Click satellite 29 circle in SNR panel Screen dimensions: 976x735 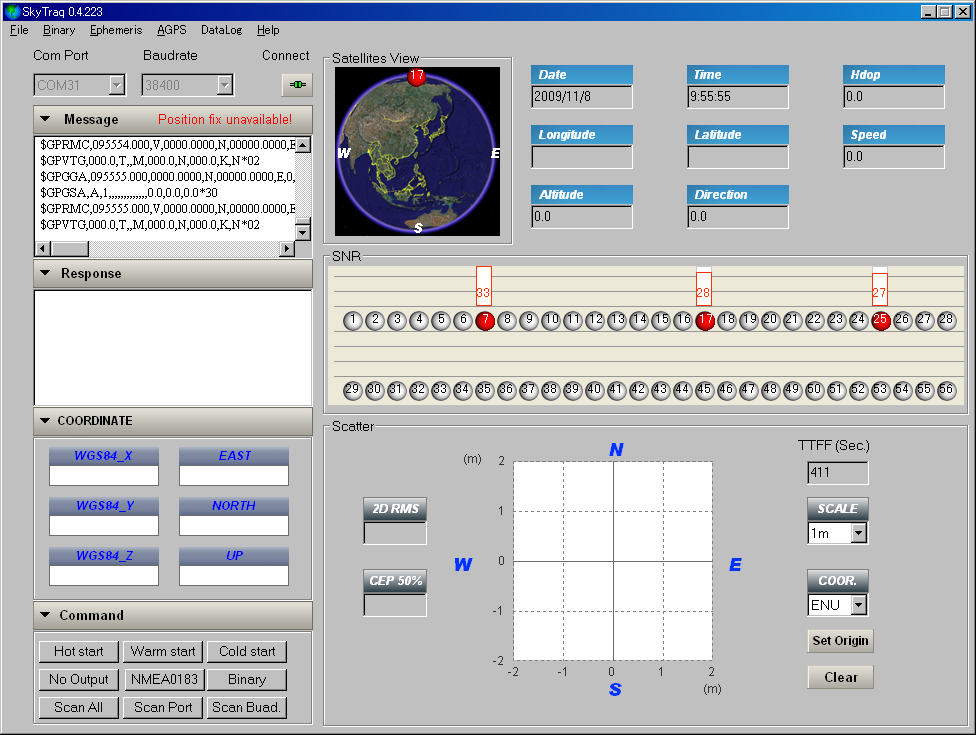coord(353,390)
